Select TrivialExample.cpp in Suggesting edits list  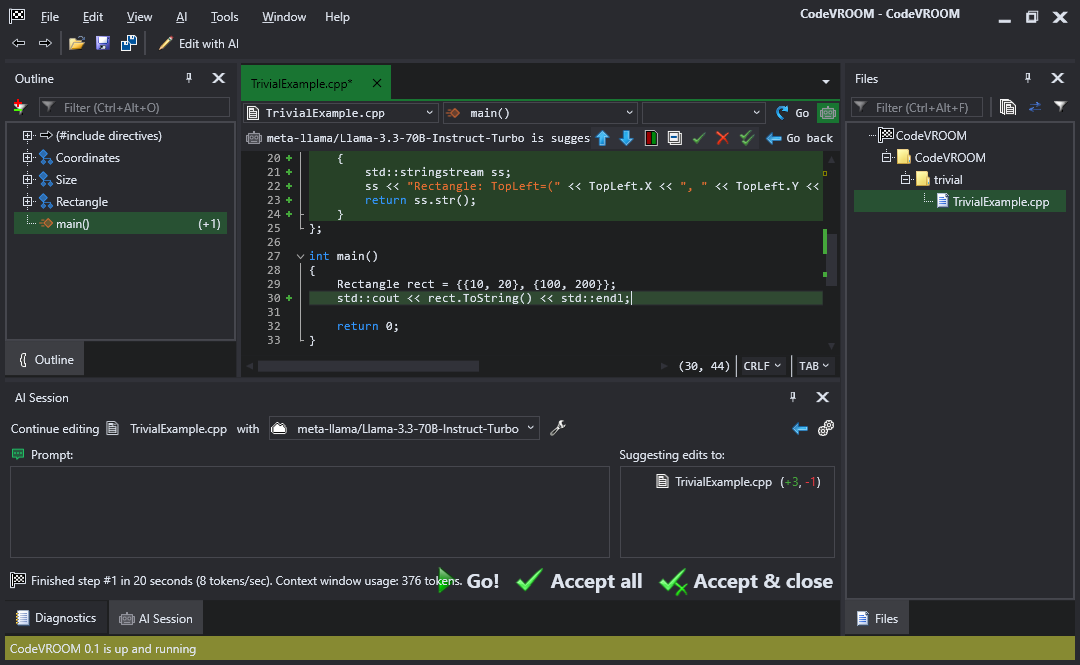pyautogui.click(x=738, y=482)
